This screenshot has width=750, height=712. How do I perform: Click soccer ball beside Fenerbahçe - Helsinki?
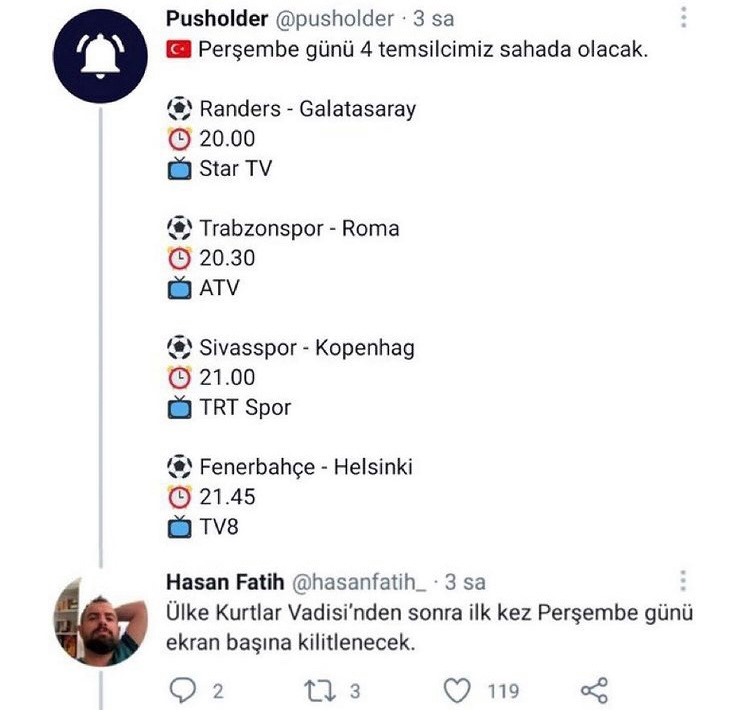(x=178, y=467)
